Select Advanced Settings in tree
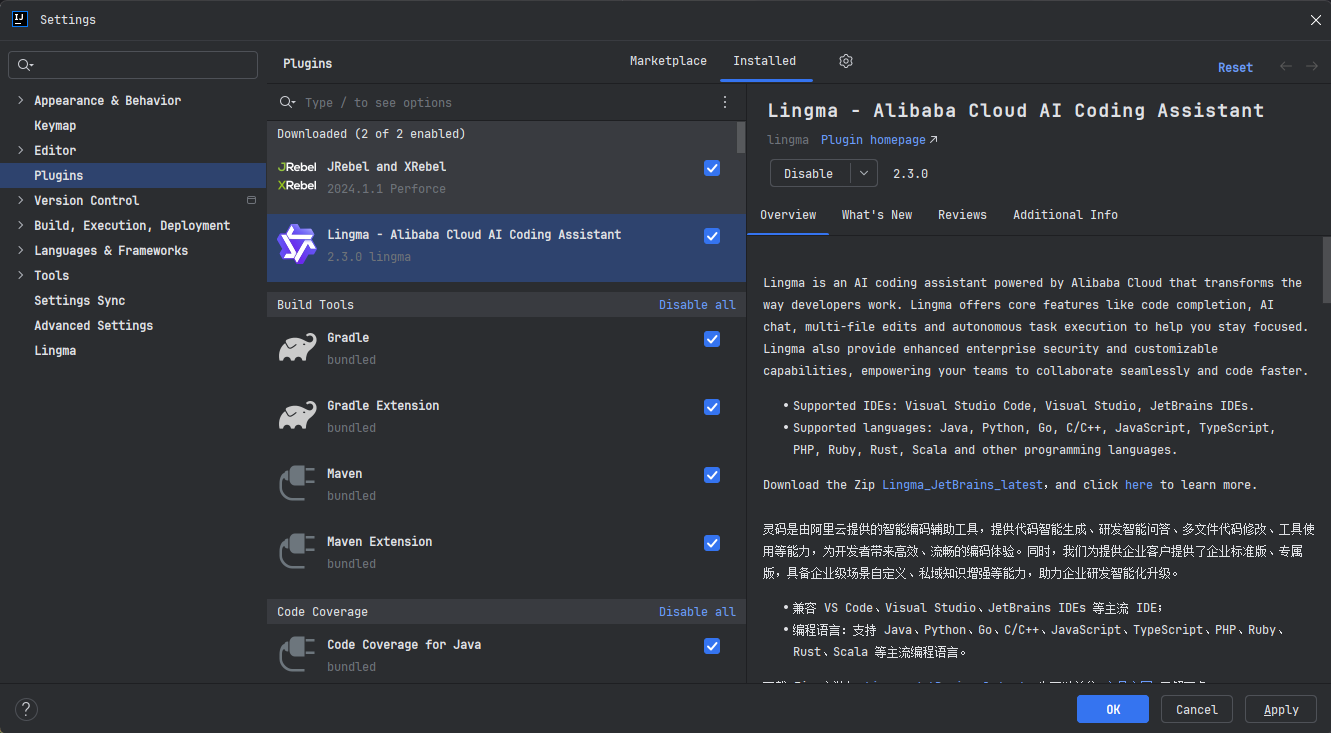Image resolution: width=1331 pixels, height=733 pixels. click(94, 325)
